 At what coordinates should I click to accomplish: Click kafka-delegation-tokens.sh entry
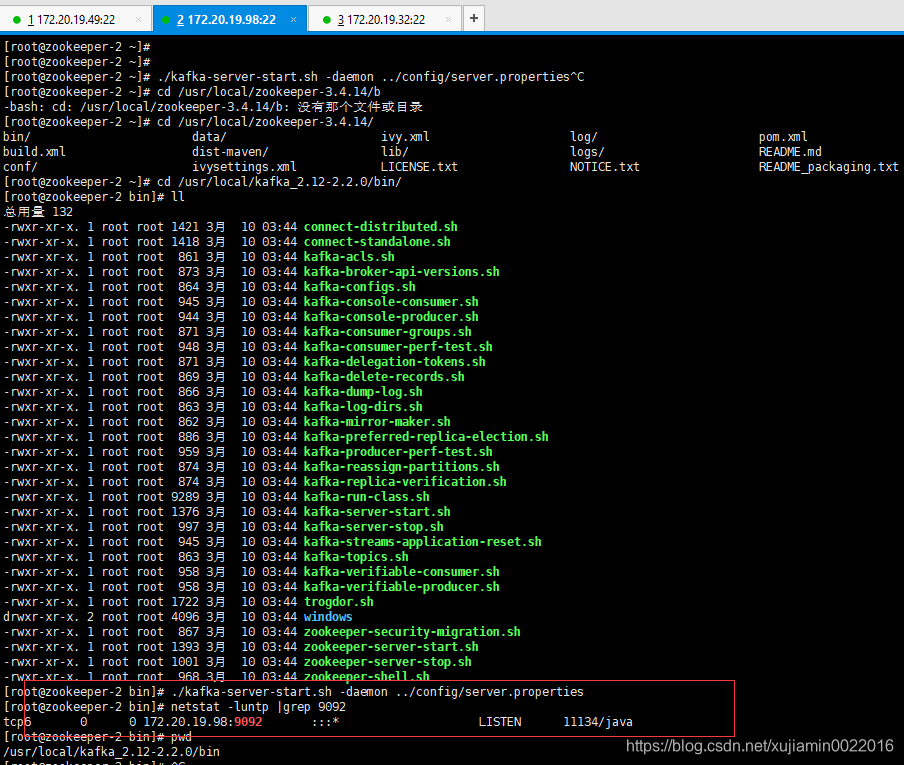click(x=395, y=361)
